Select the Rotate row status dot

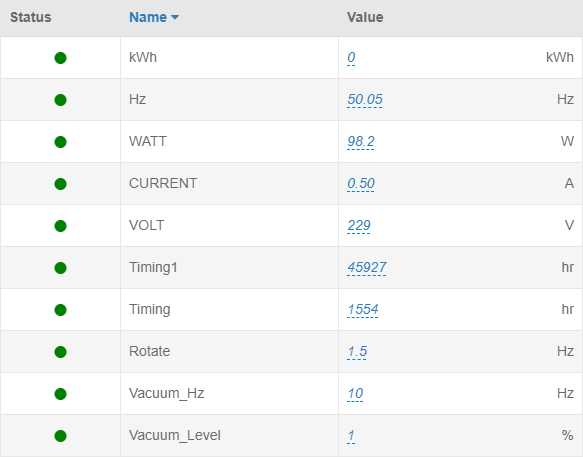[60, 352]
